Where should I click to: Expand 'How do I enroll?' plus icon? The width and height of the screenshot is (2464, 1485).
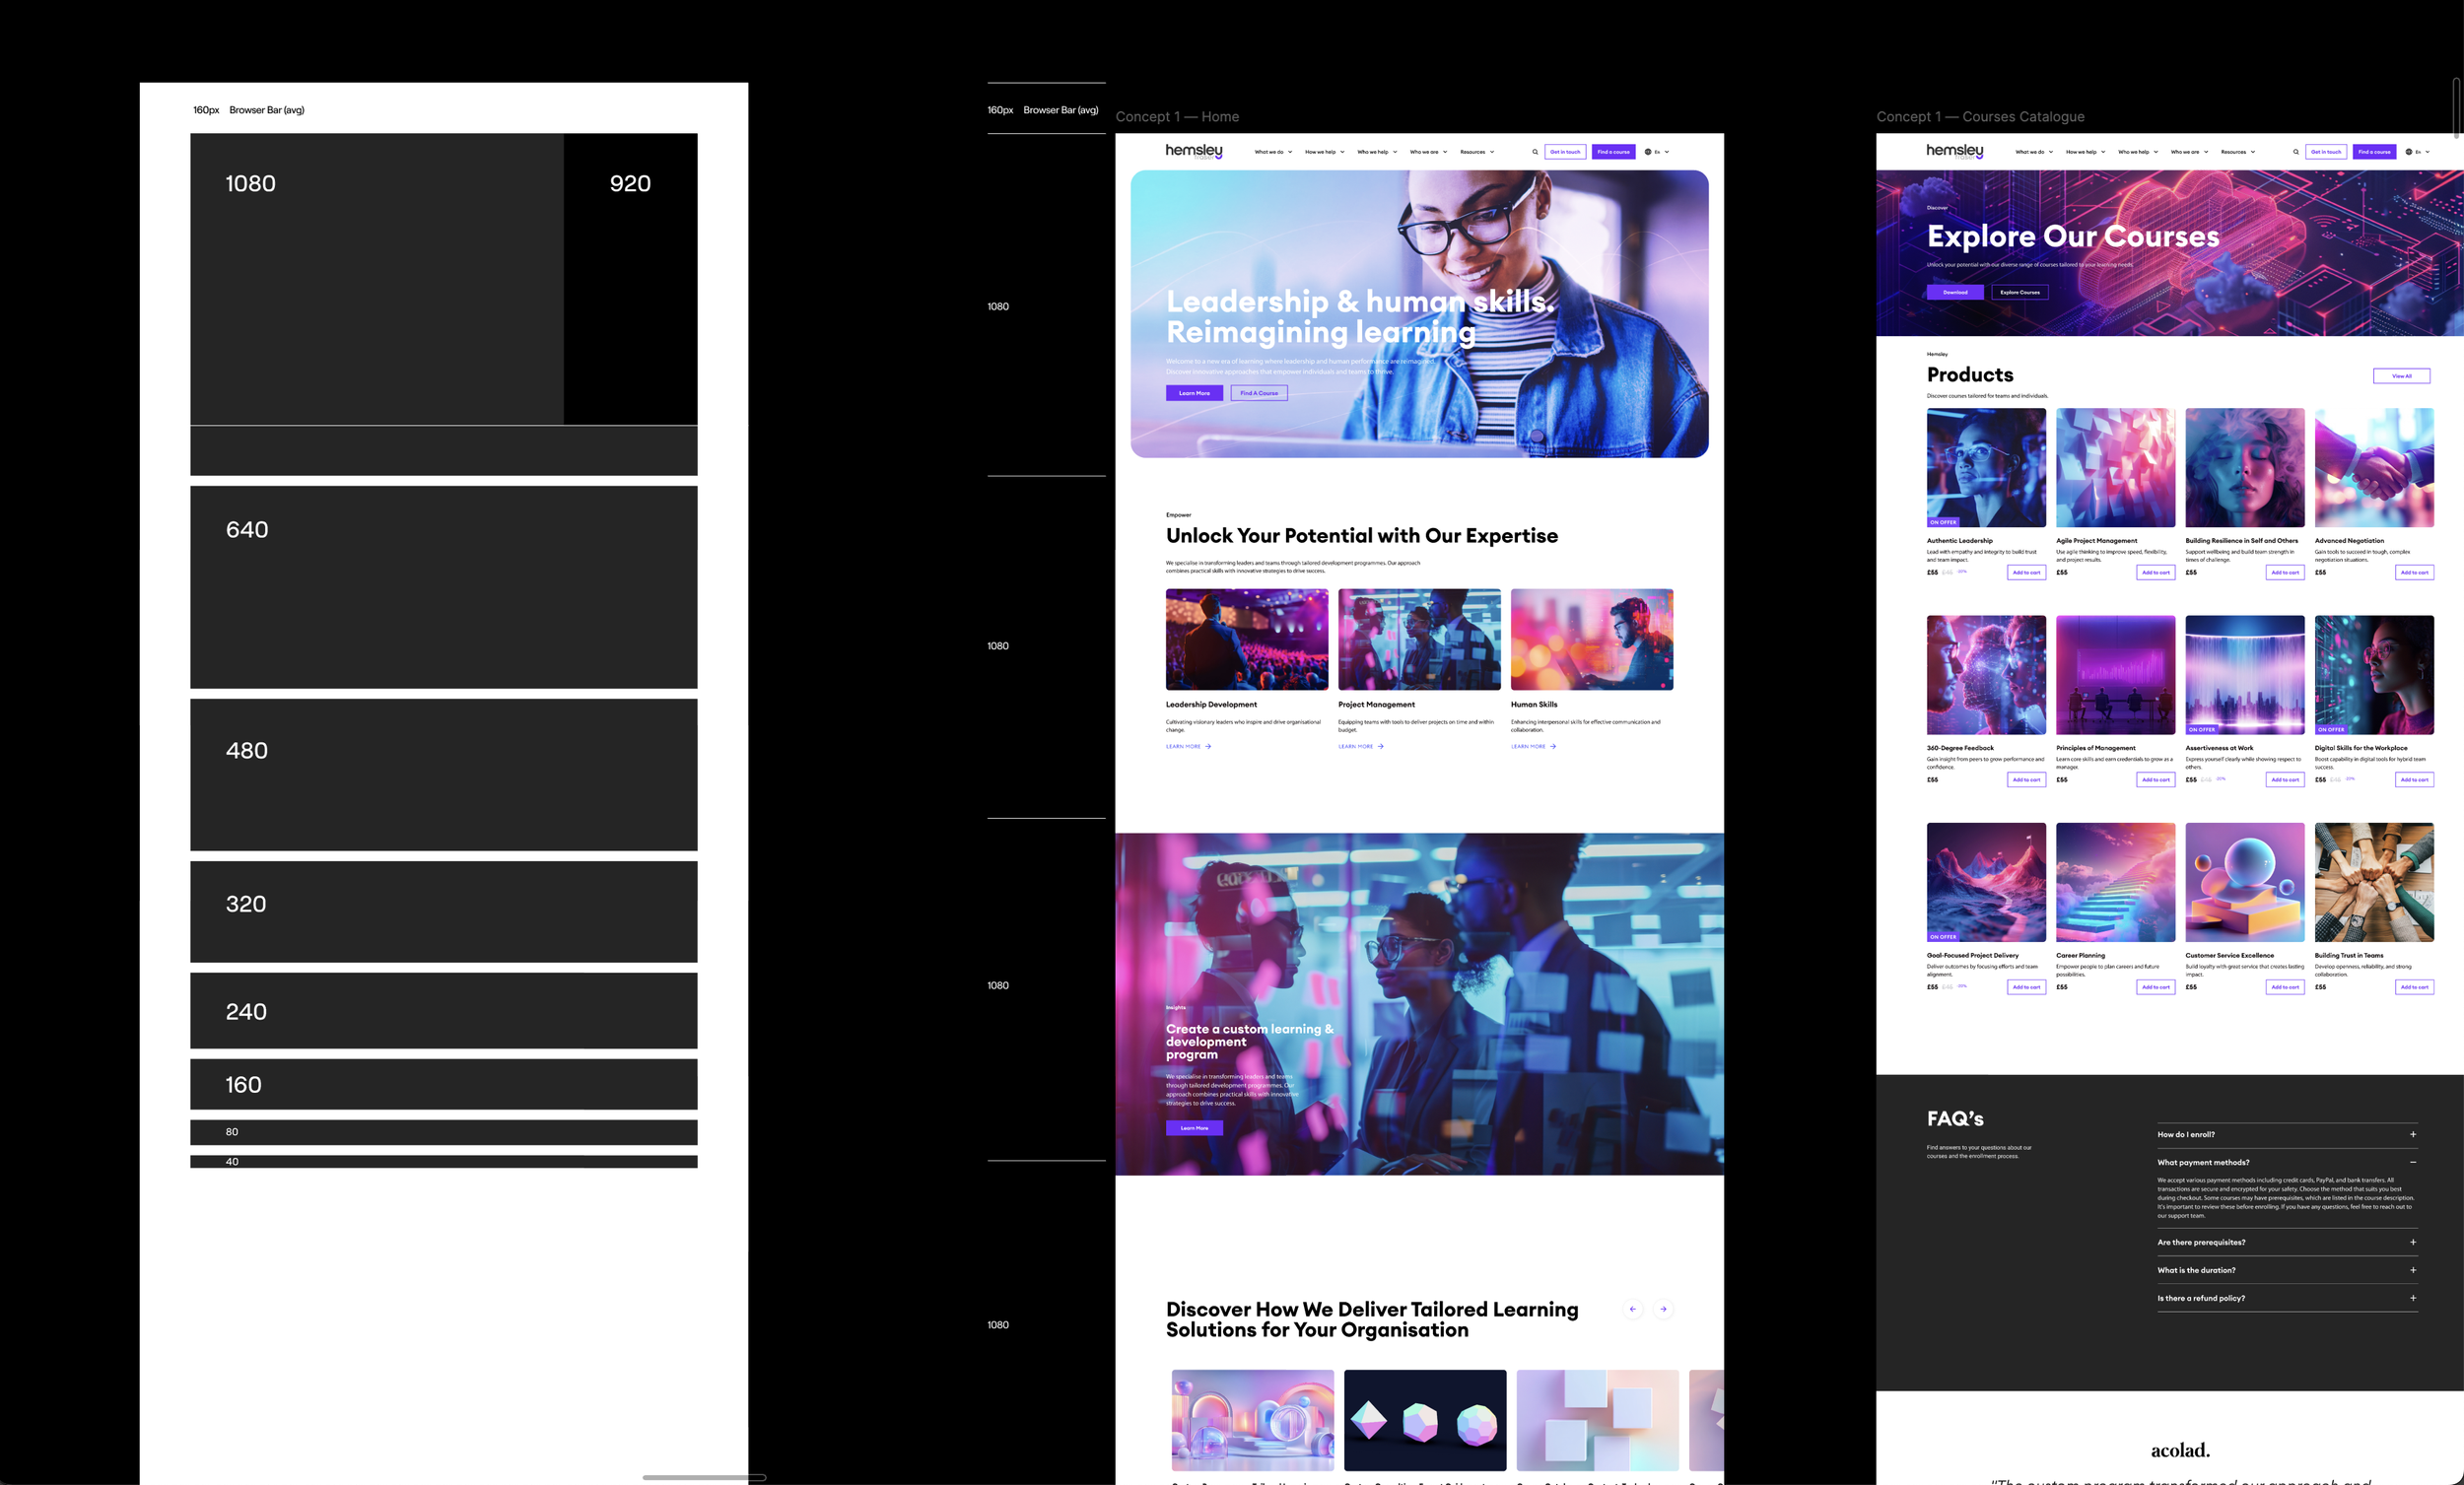(2413, 1134)
